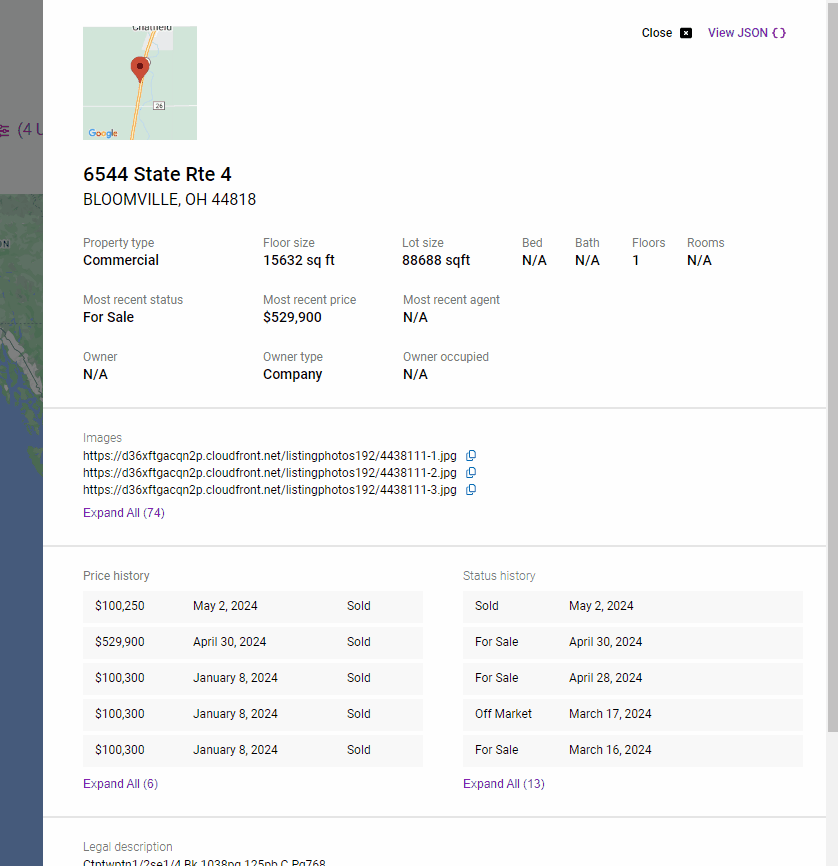Click the 15632 sq ft floor size value
The image size is (838, 866).
coord(299,260)
